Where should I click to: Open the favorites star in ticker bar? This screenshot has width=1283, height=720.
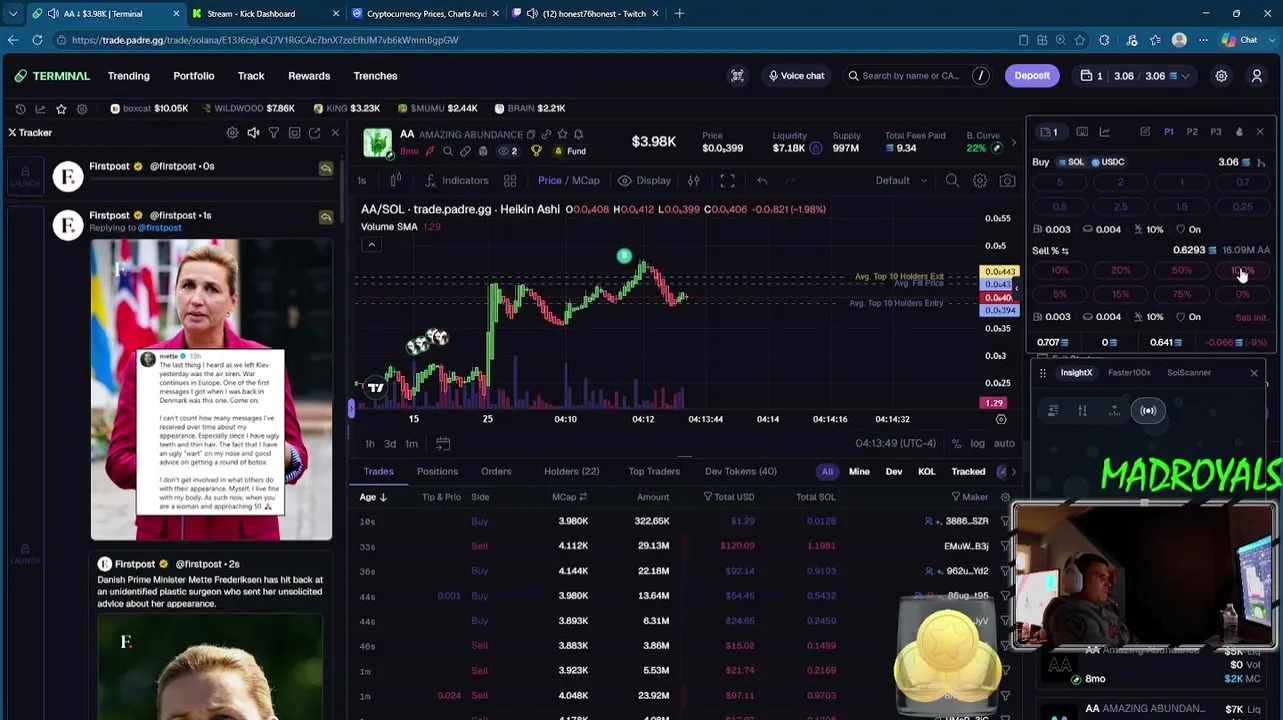(x=61, y=108)
